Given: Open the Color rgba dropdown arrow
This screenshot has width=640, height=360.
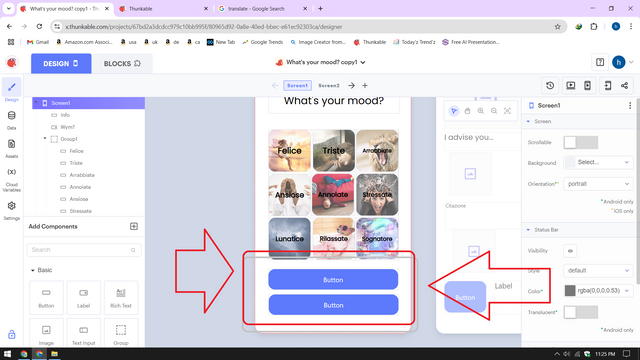Looking at the screenshot, I should click(x=627, y=291).
